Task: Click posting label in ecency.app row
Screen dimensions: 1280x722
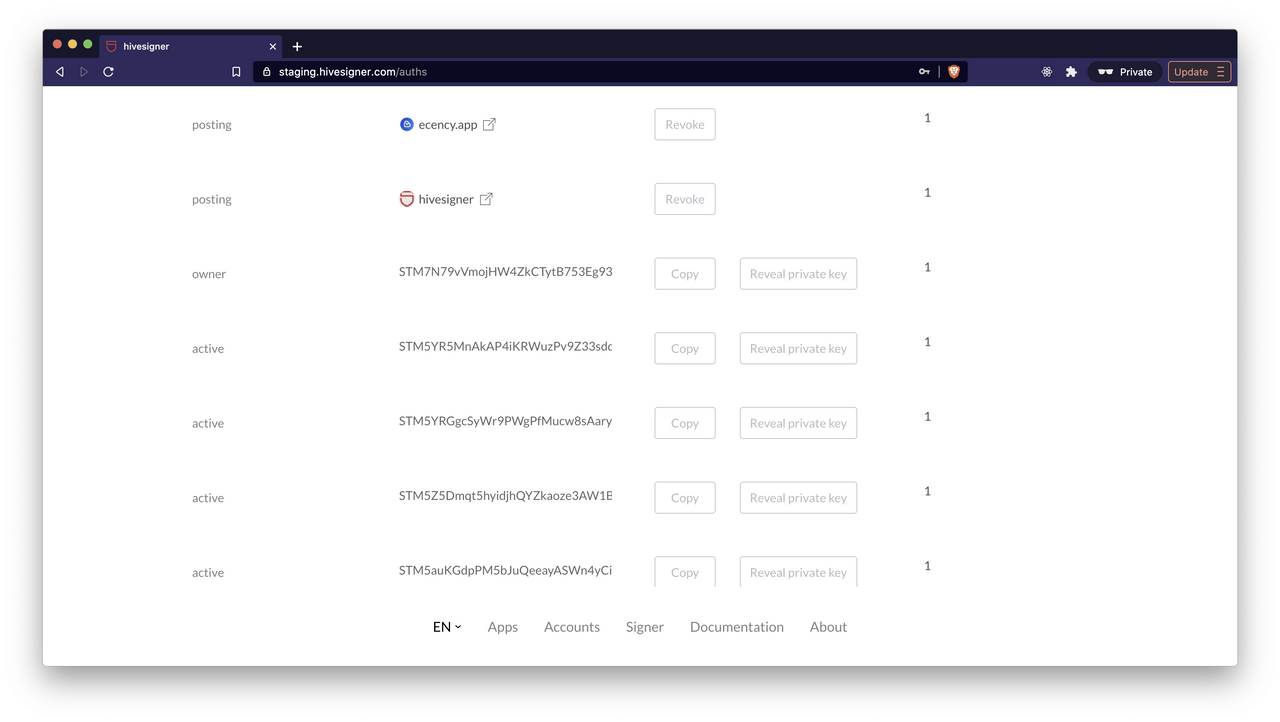Action: point(212,125)
